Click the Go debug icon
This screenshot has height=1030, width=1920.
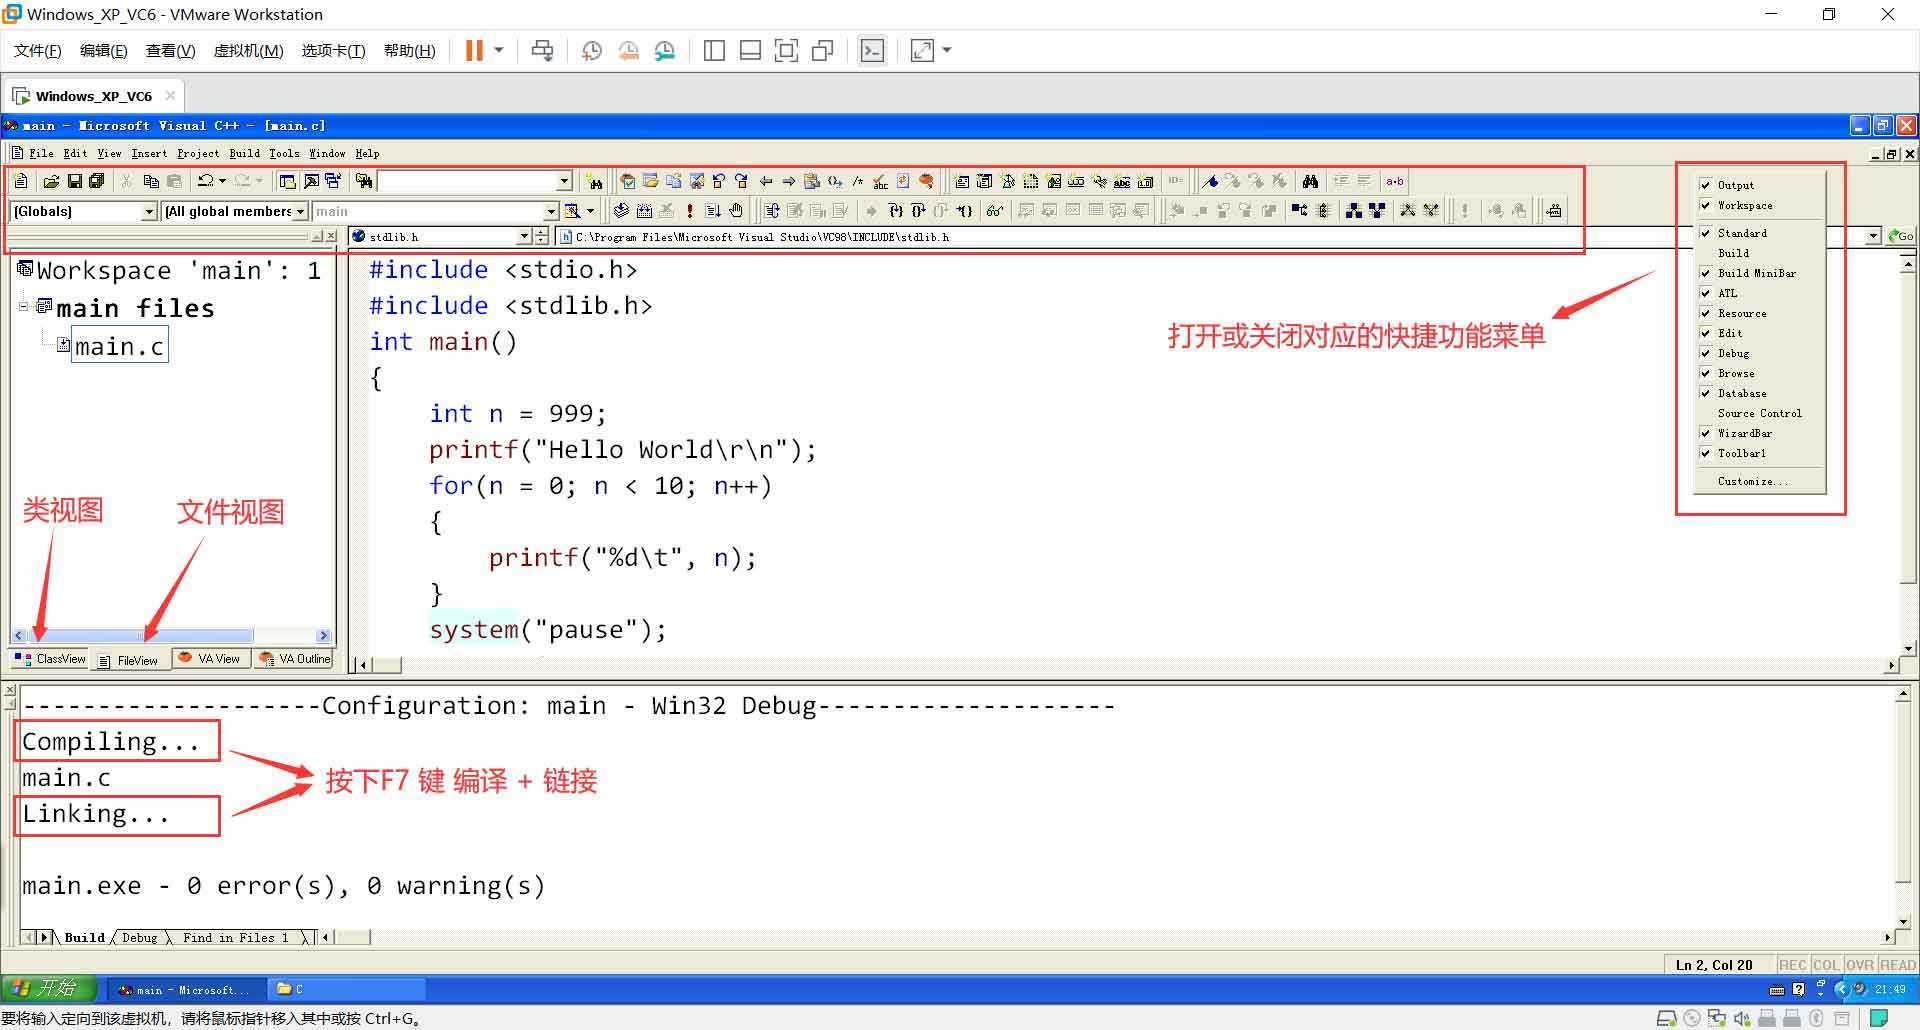[x=713, y=210]
